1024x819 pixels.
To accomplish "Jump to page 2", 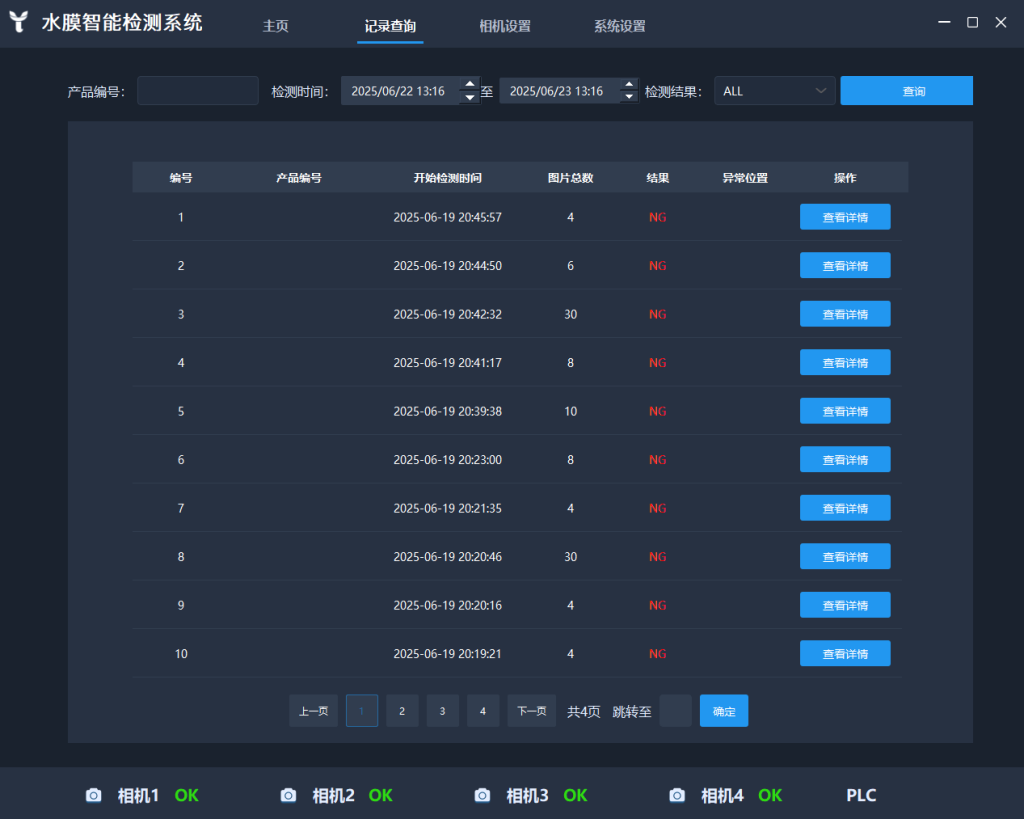I will tap(402, 711).
